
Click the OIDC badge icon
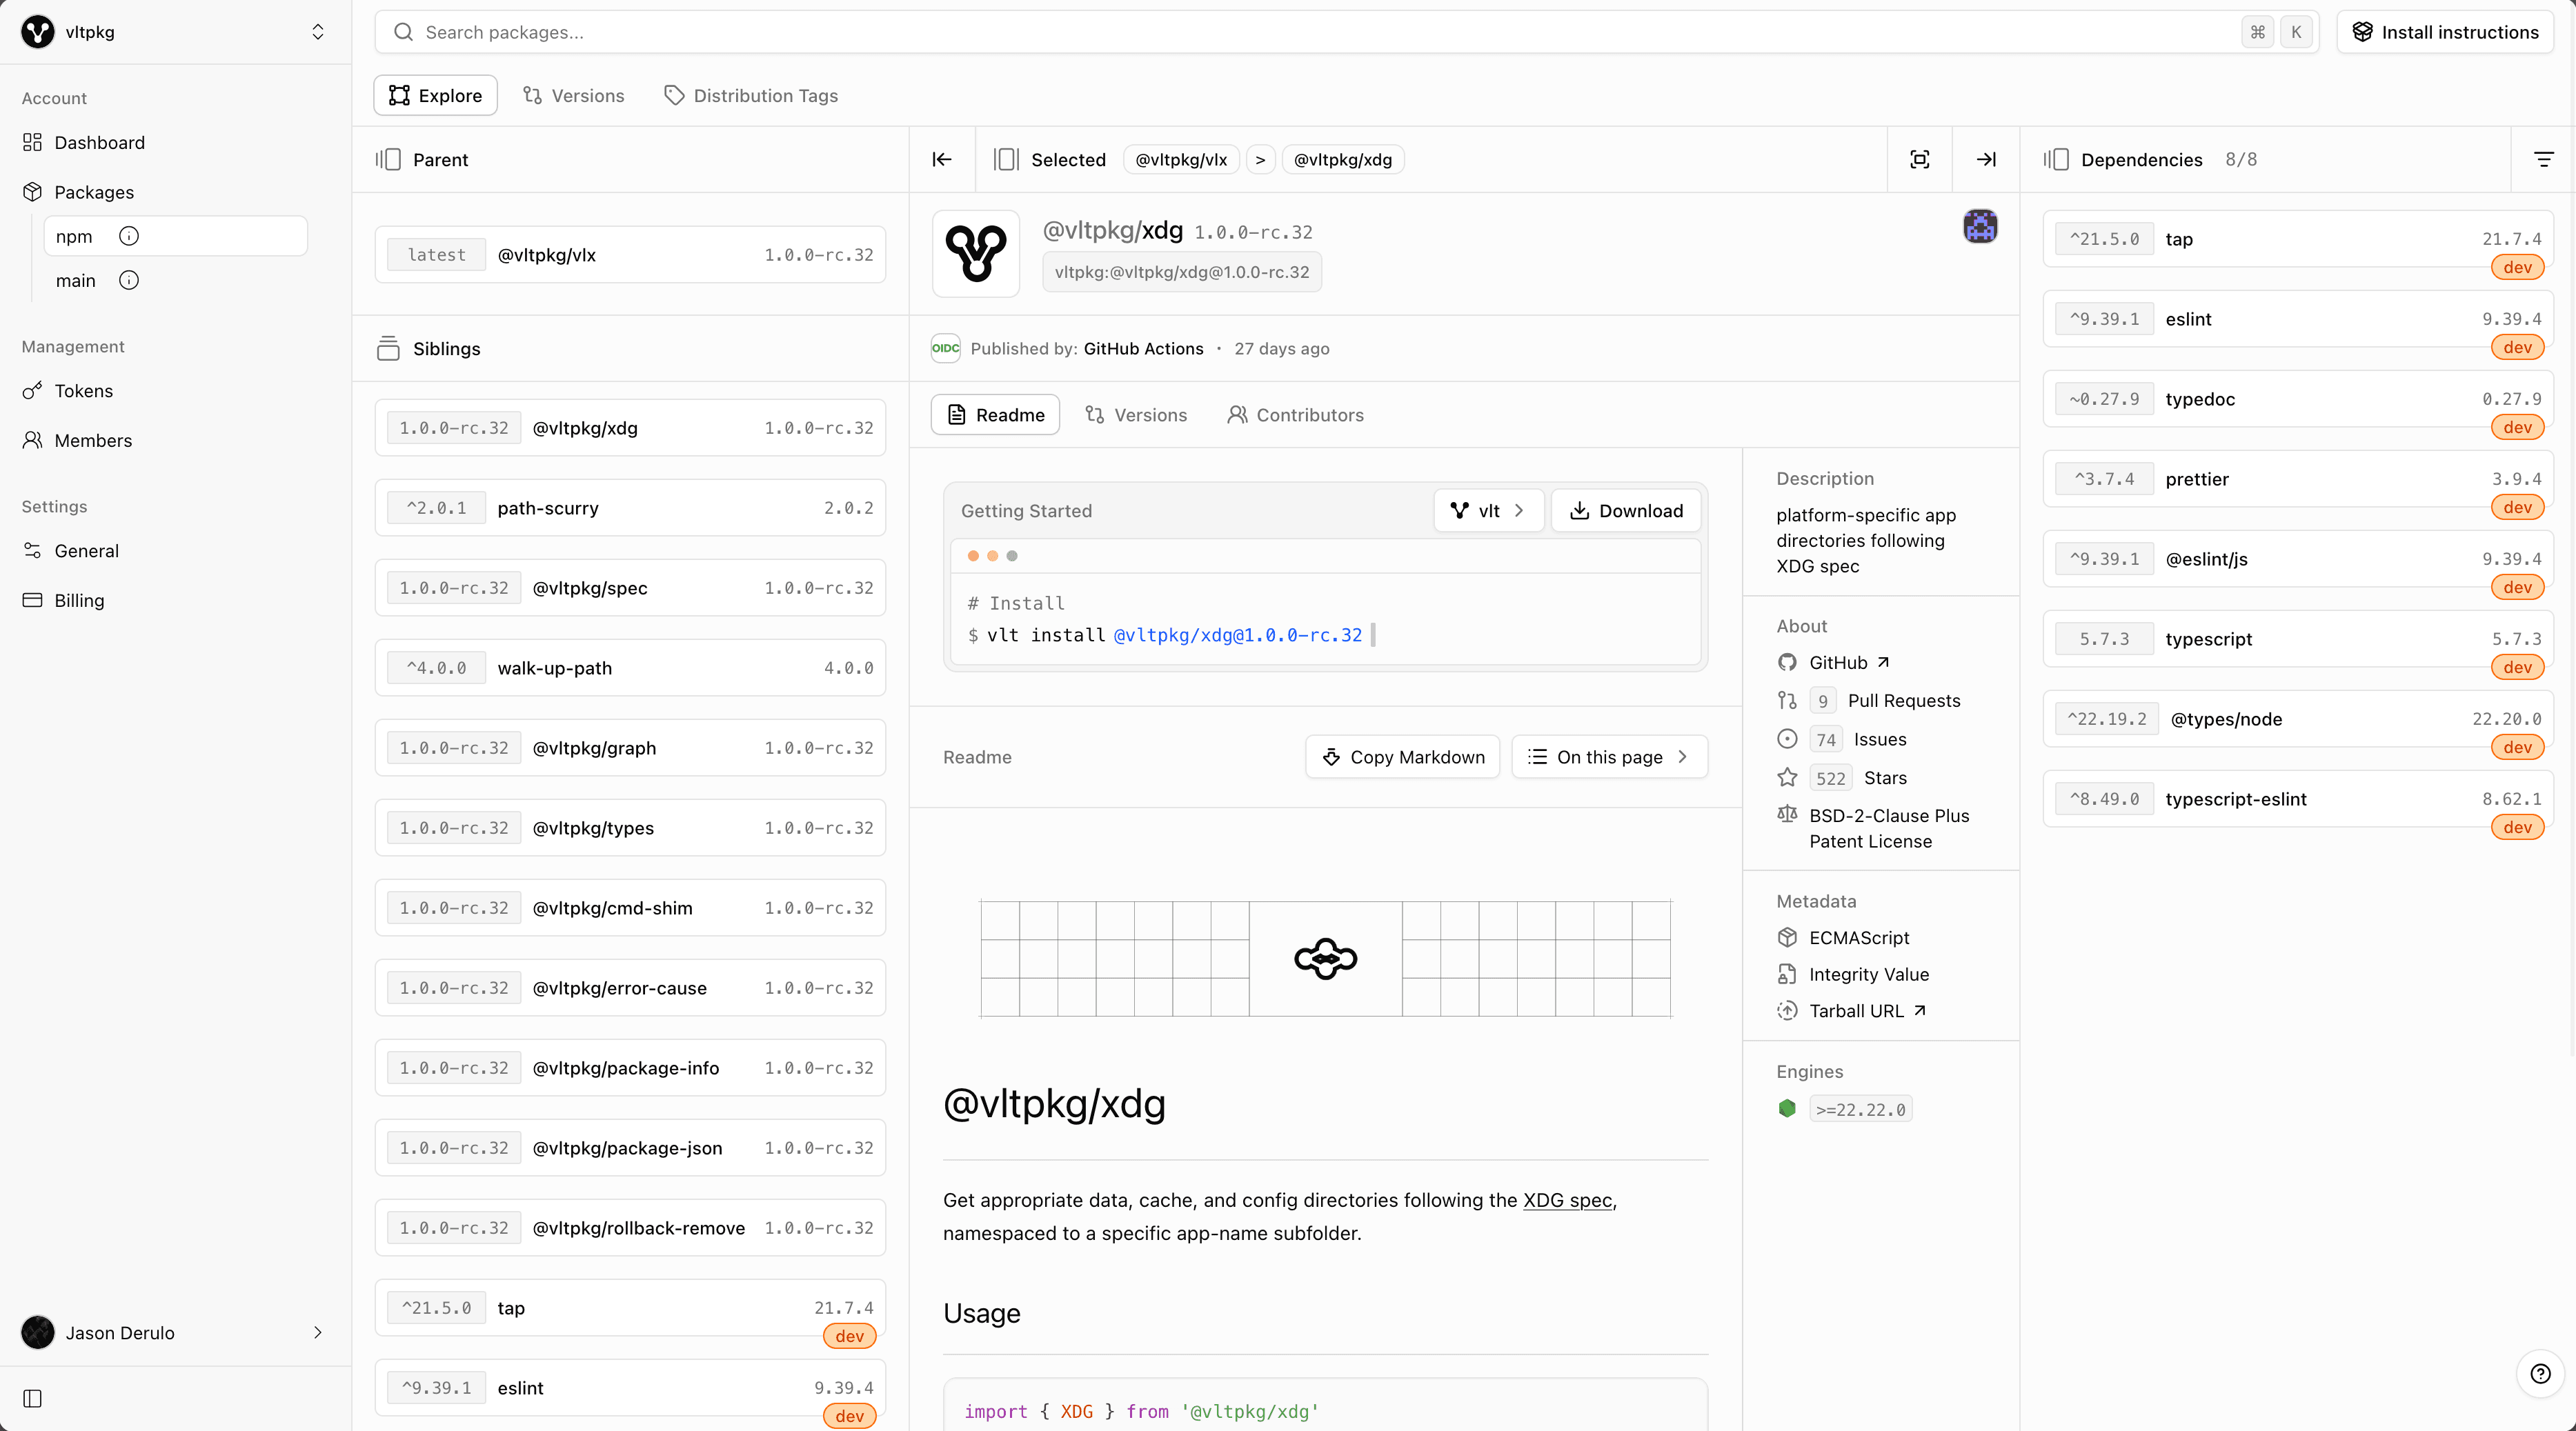[x=945, y=348]
